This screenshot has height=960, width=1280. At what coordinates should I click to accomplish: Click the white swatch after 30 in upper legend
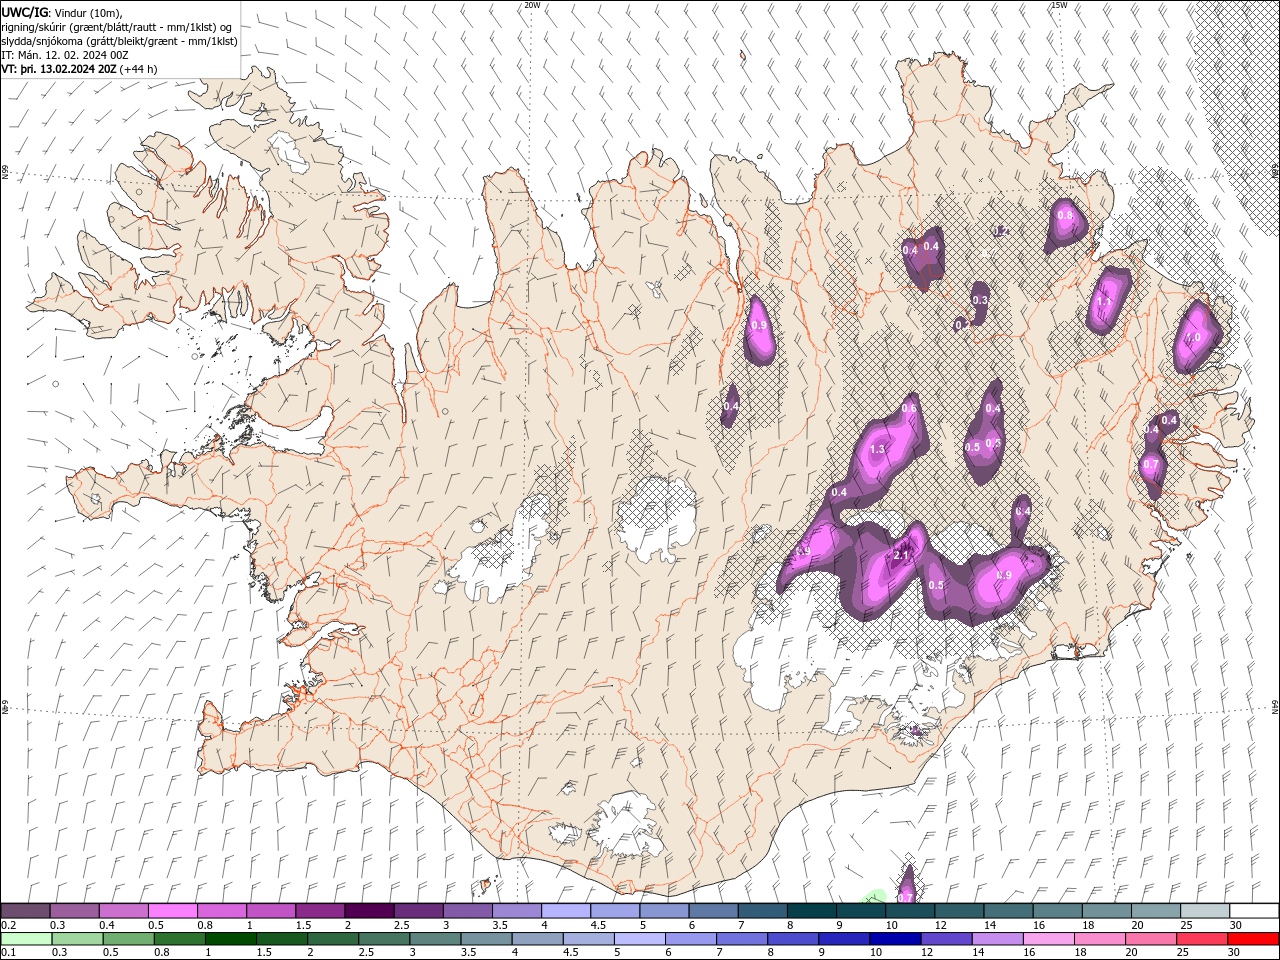point(1253,911)
